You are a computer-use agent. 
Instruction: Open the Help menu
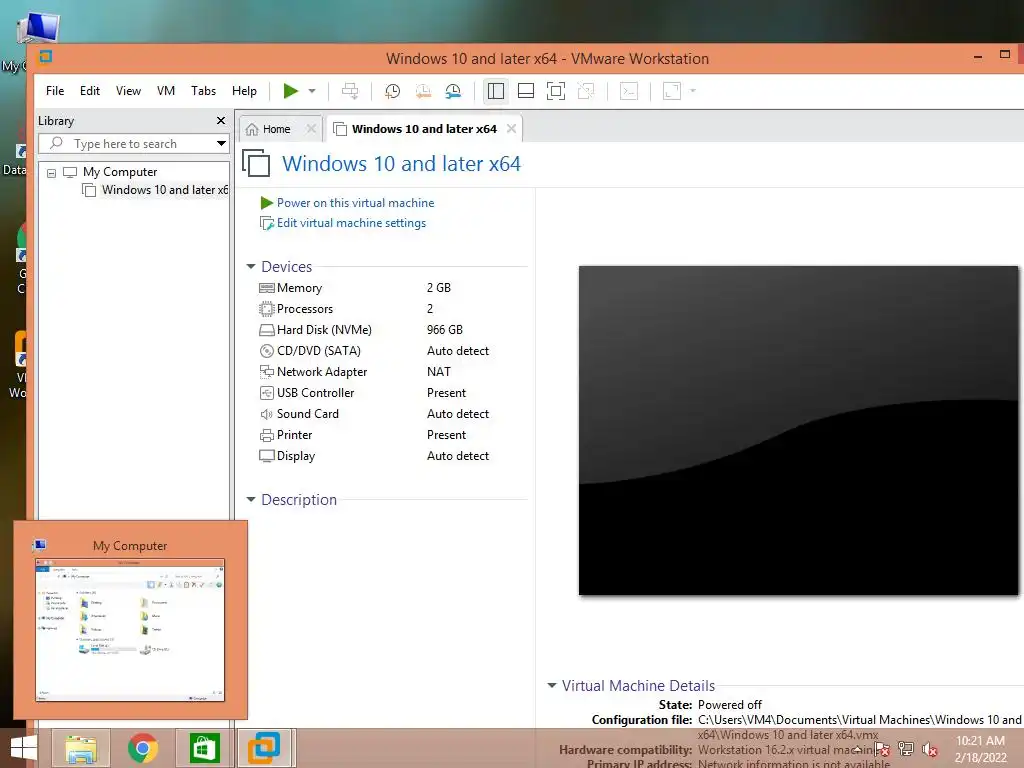[x=244, y=91]
